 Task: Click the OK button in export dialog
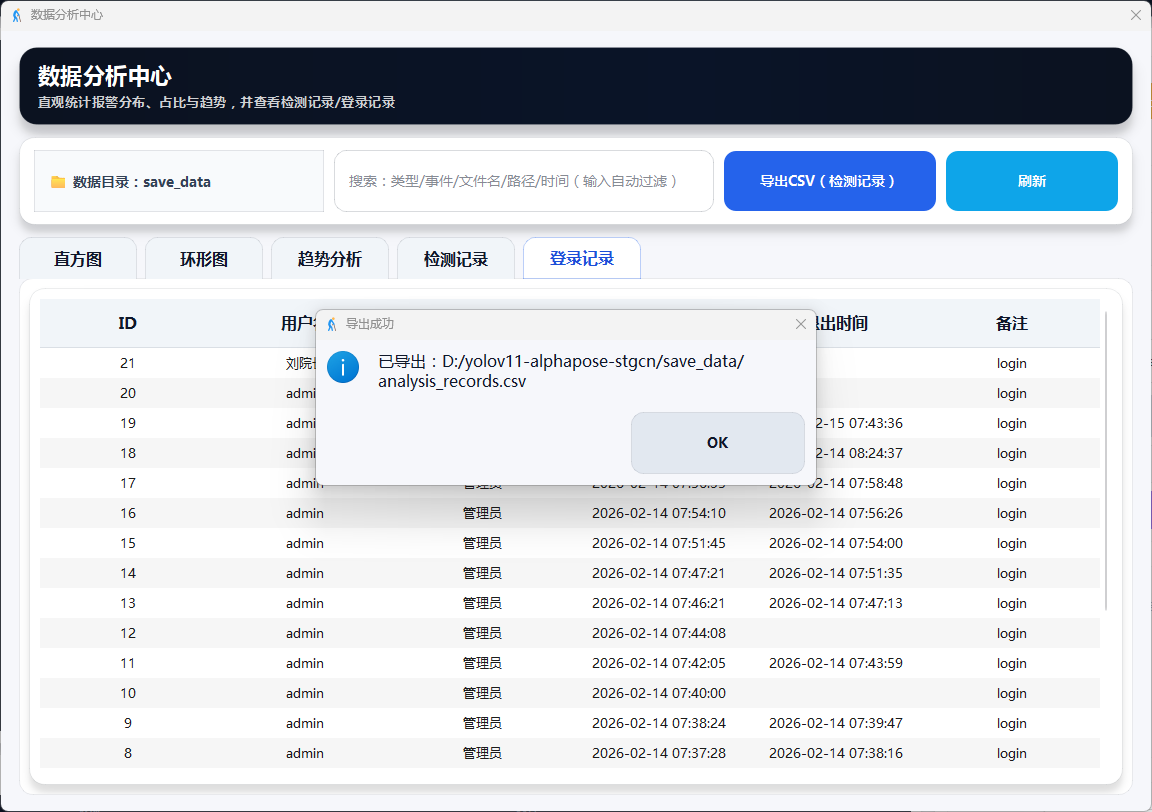coord(717,443)
